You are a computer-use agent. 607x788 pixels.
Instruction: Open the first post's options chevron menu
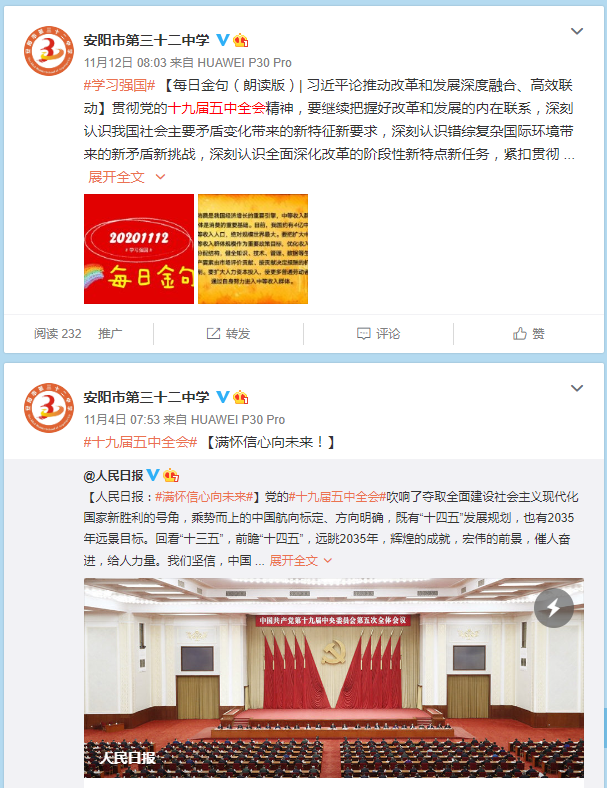pyautogui.click(x=577, y=31)
